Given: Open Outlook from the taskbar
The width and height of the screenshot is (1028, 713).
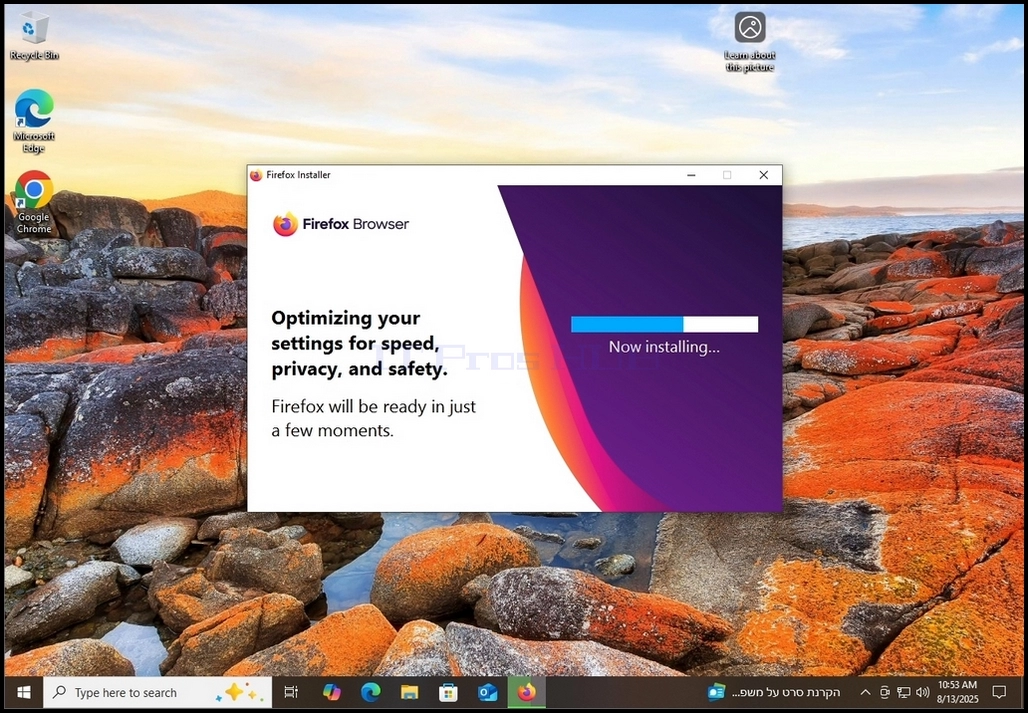Looking at the screenshot, I should point(488,692).
